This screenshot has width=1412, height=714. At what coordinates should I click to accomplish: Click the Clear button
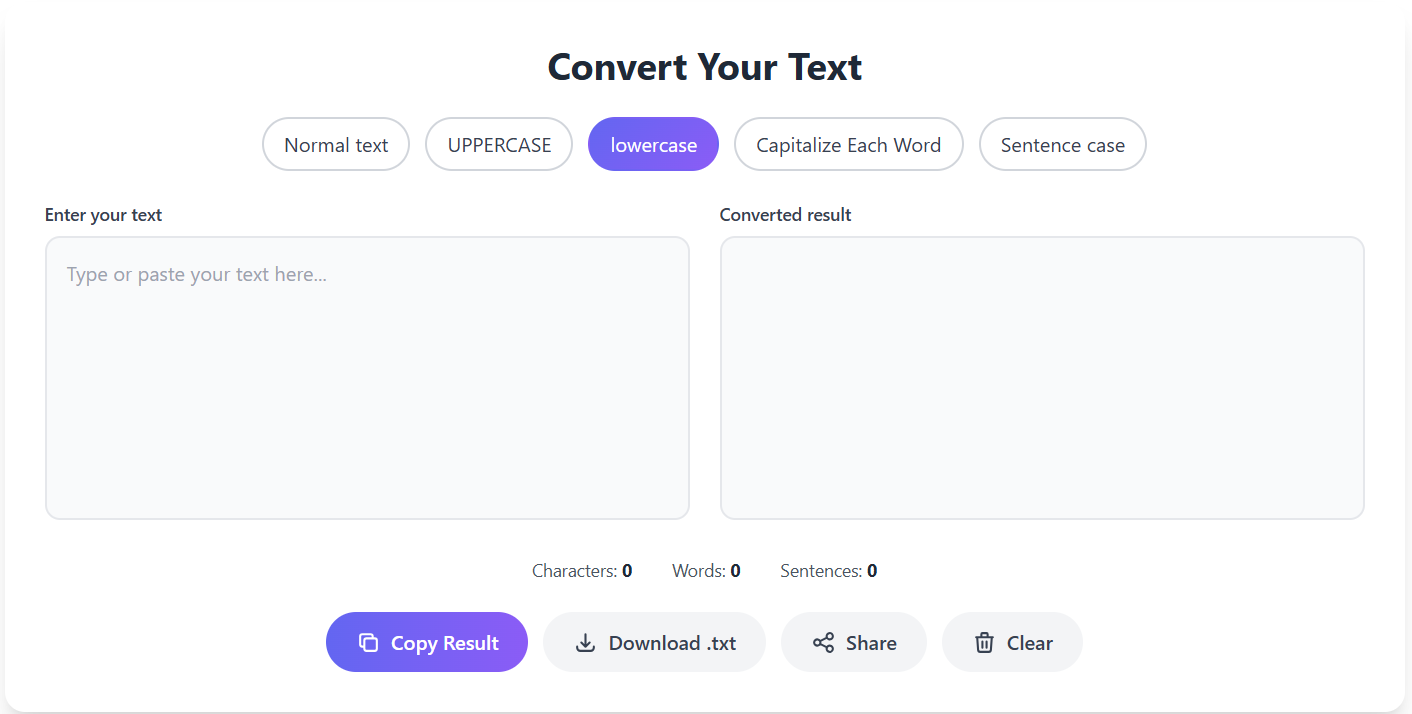1012,642
